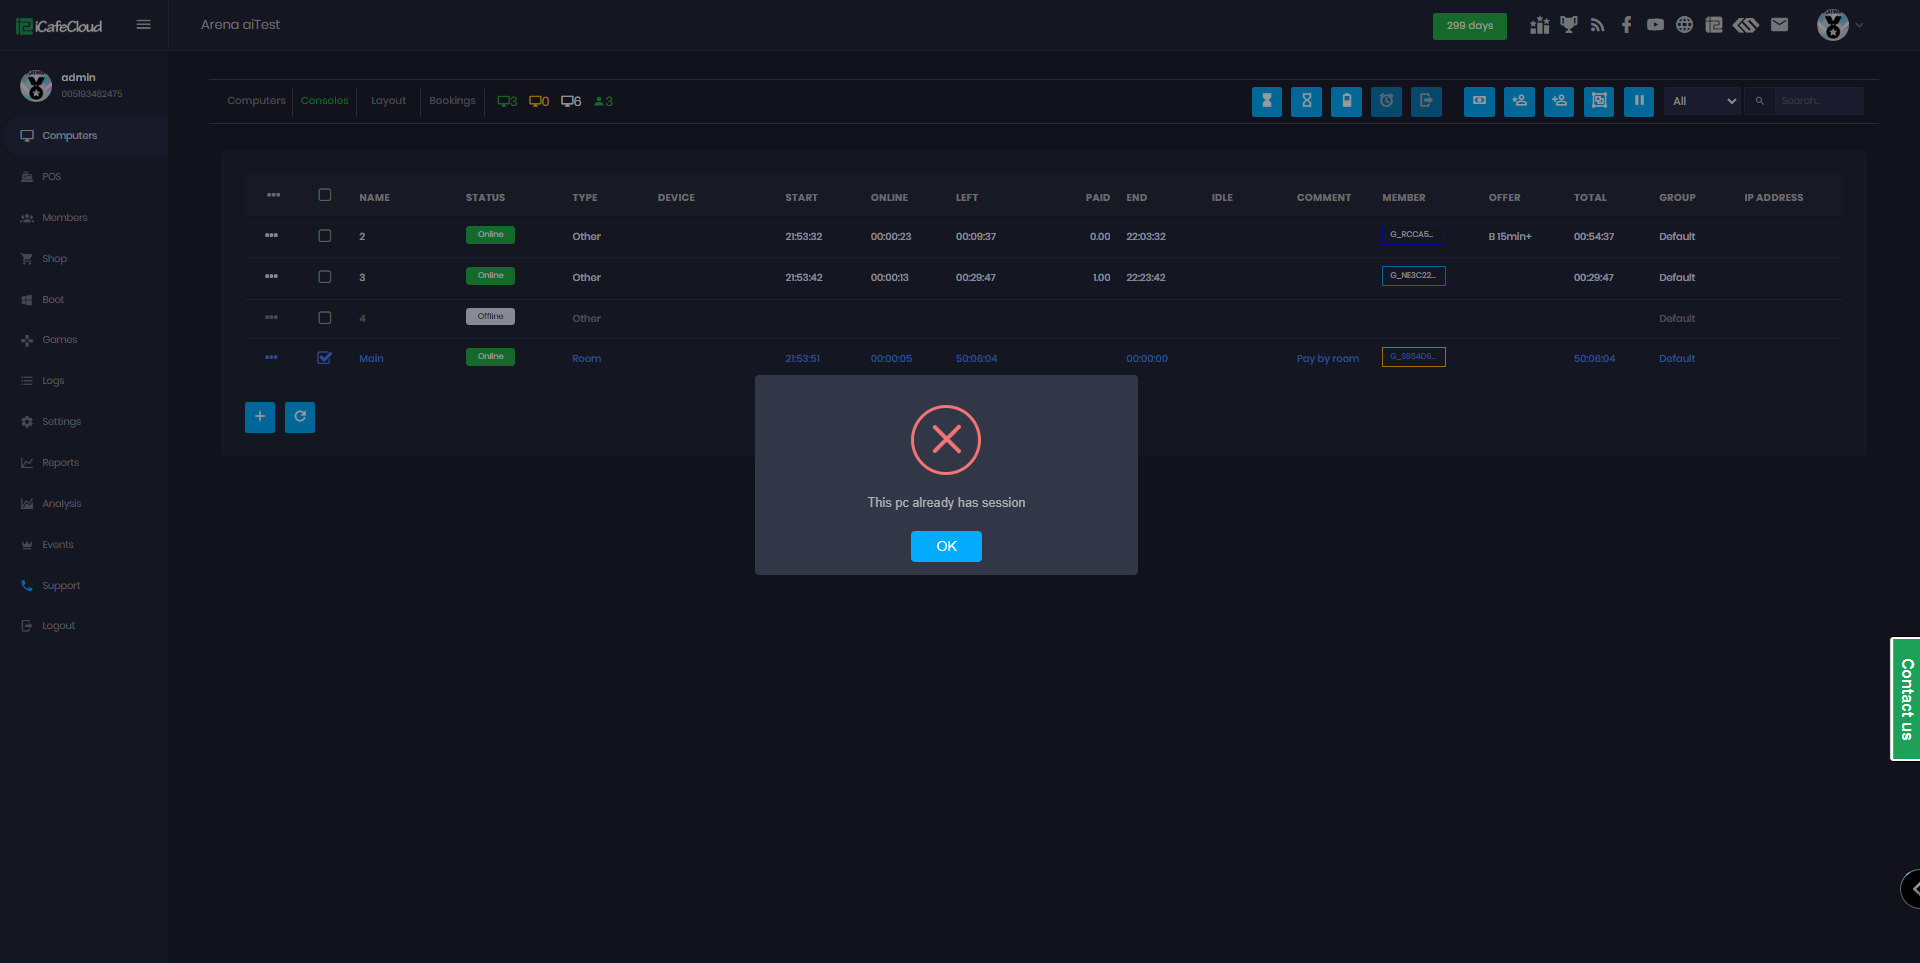The height and width of the screenshot is (963, 1920).
Task: Click the trophy icon in header
Action: (x=1568, y=25)
